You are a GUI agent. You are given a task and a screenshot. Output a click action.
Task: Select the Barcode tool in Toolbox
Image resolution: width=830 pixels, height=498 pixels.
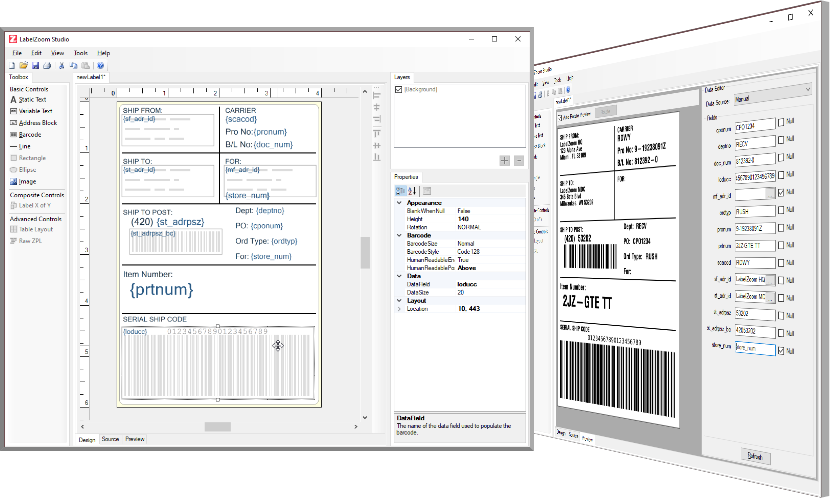tap(25, 134)
